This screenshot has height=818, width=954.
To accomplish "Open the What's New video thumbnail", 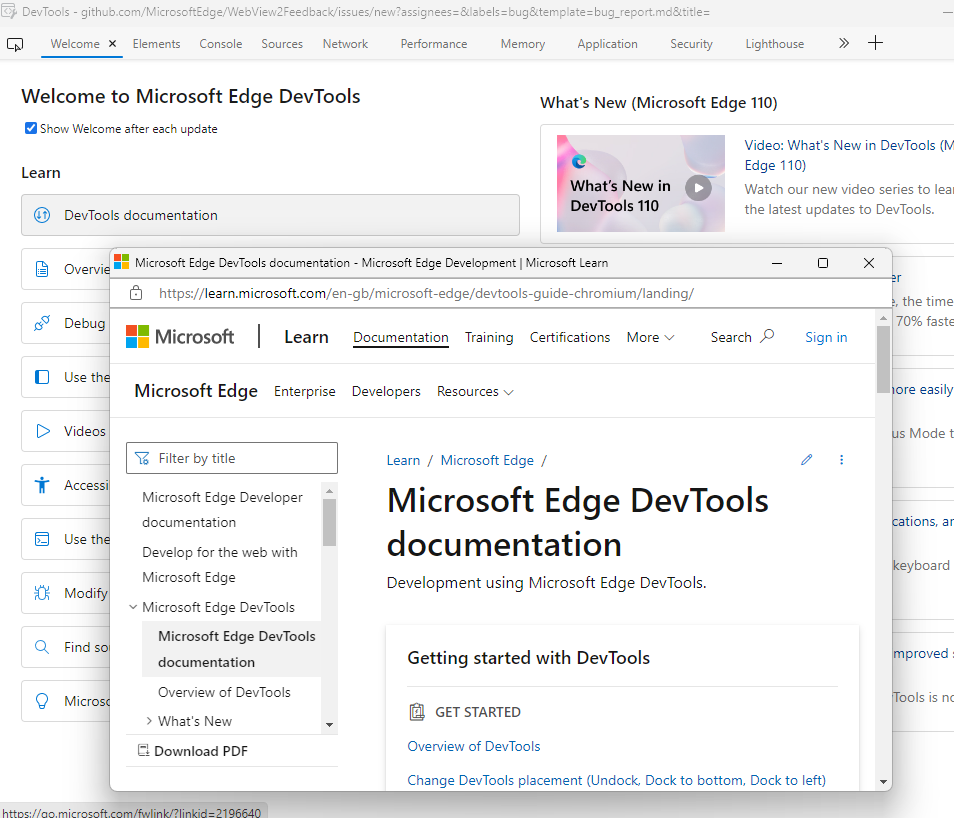I will click(x=641, y=183).
